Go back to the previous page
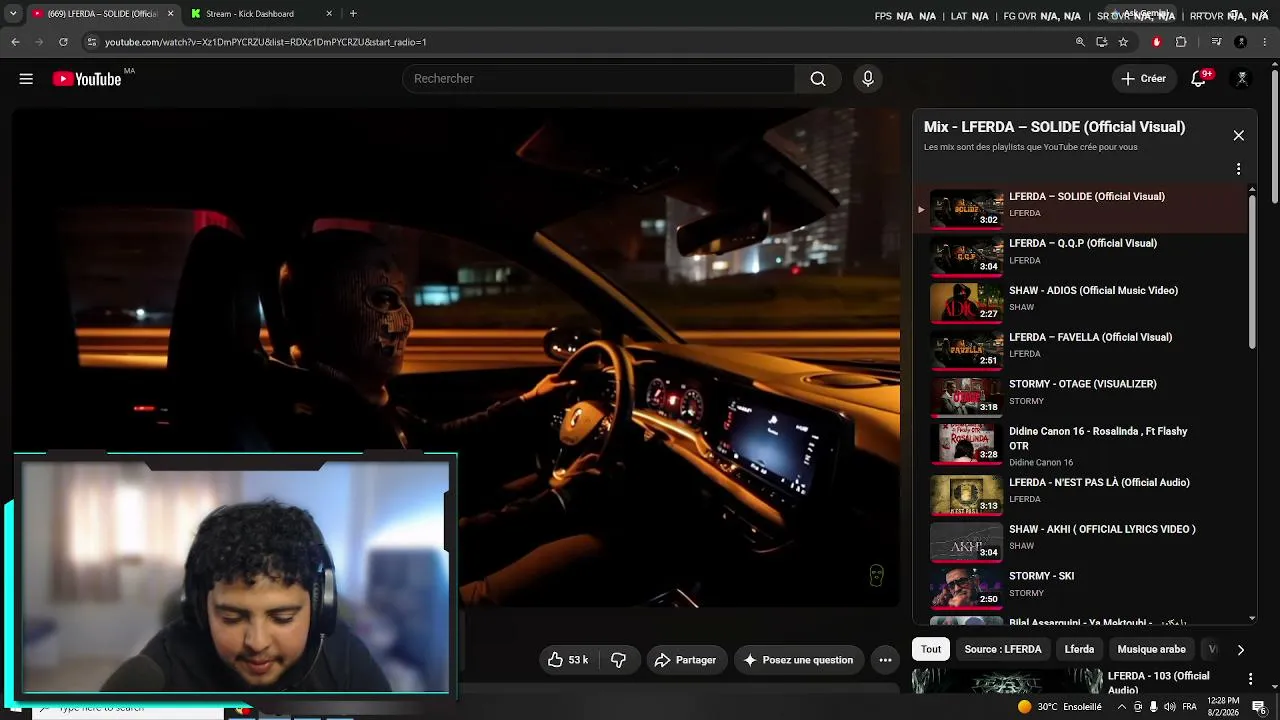Viewport: 1280px width, 720px height. pos(15,42)
